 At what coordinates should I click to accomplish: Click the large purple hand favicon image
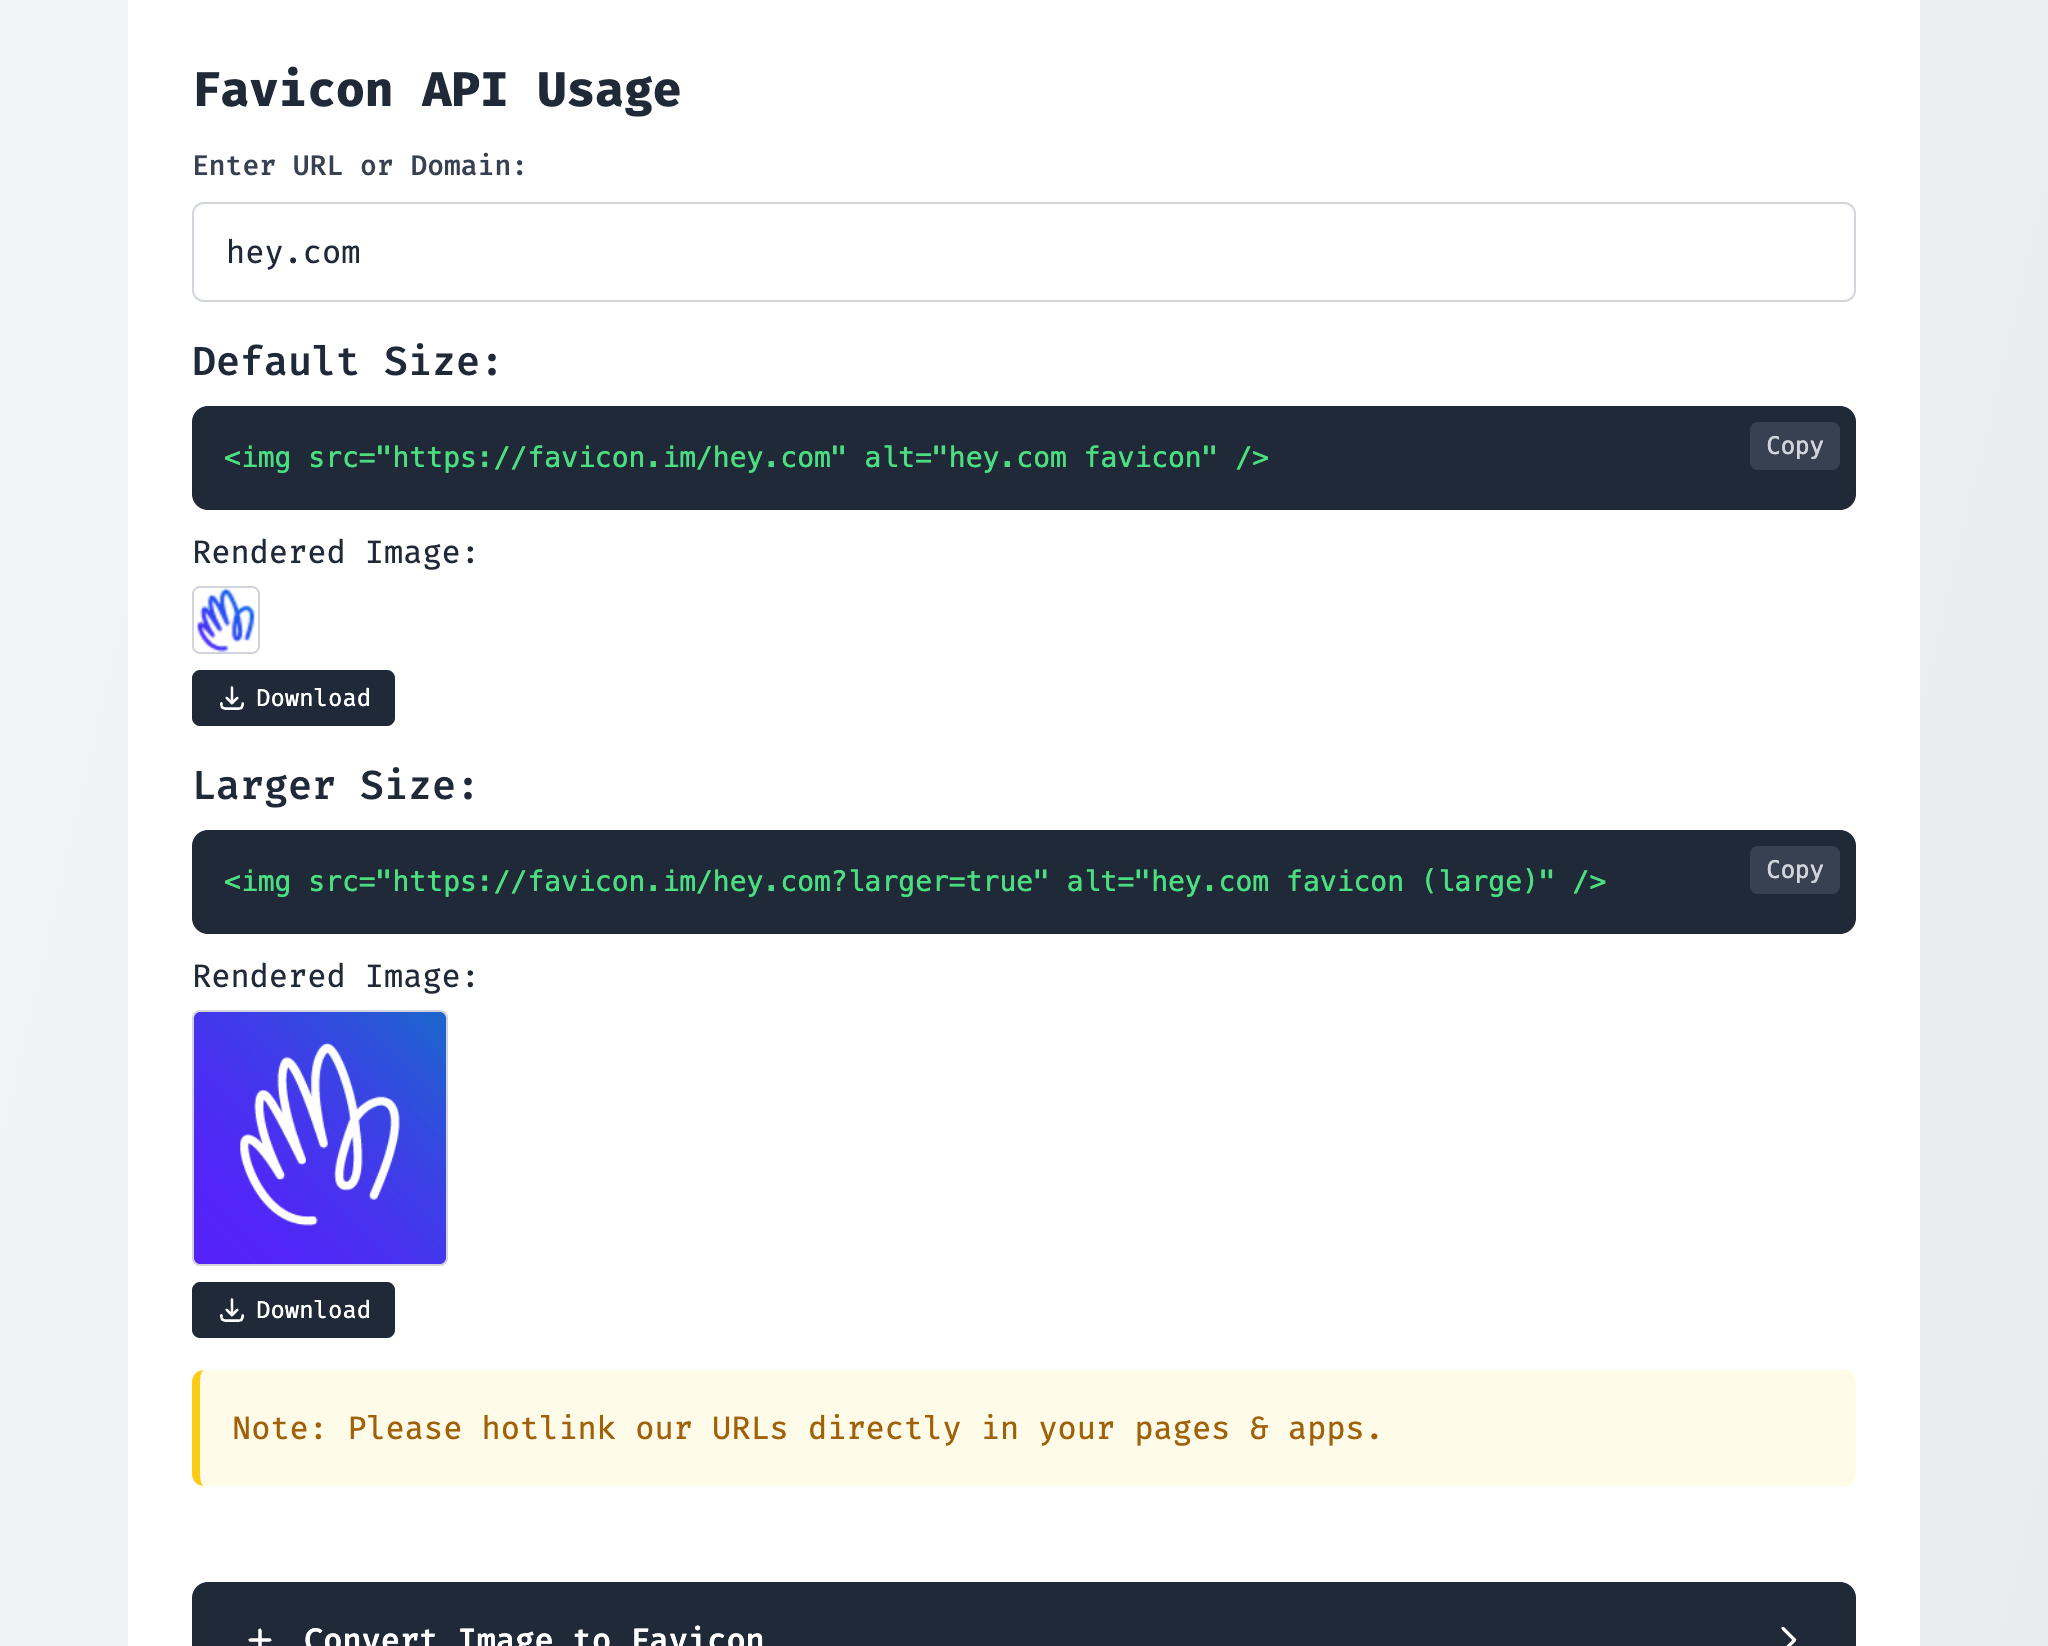click(x=319, y=1138)
